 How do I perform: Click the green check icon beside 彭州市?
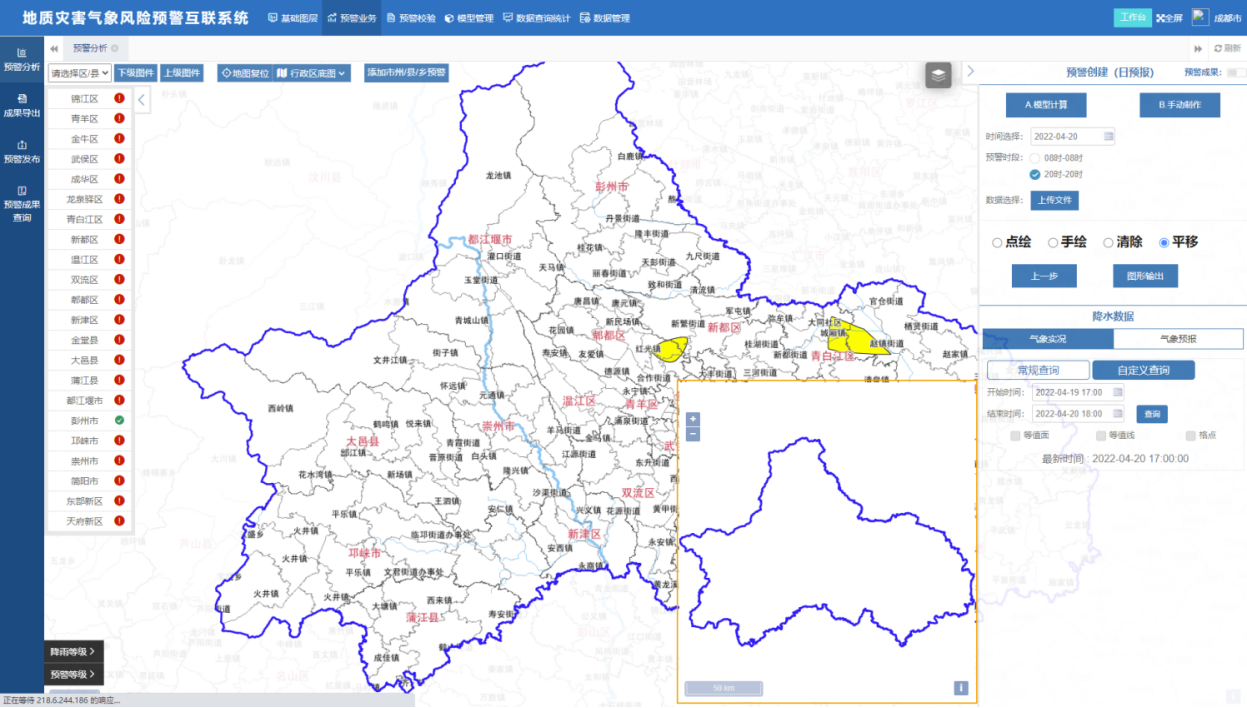(119, 421)
